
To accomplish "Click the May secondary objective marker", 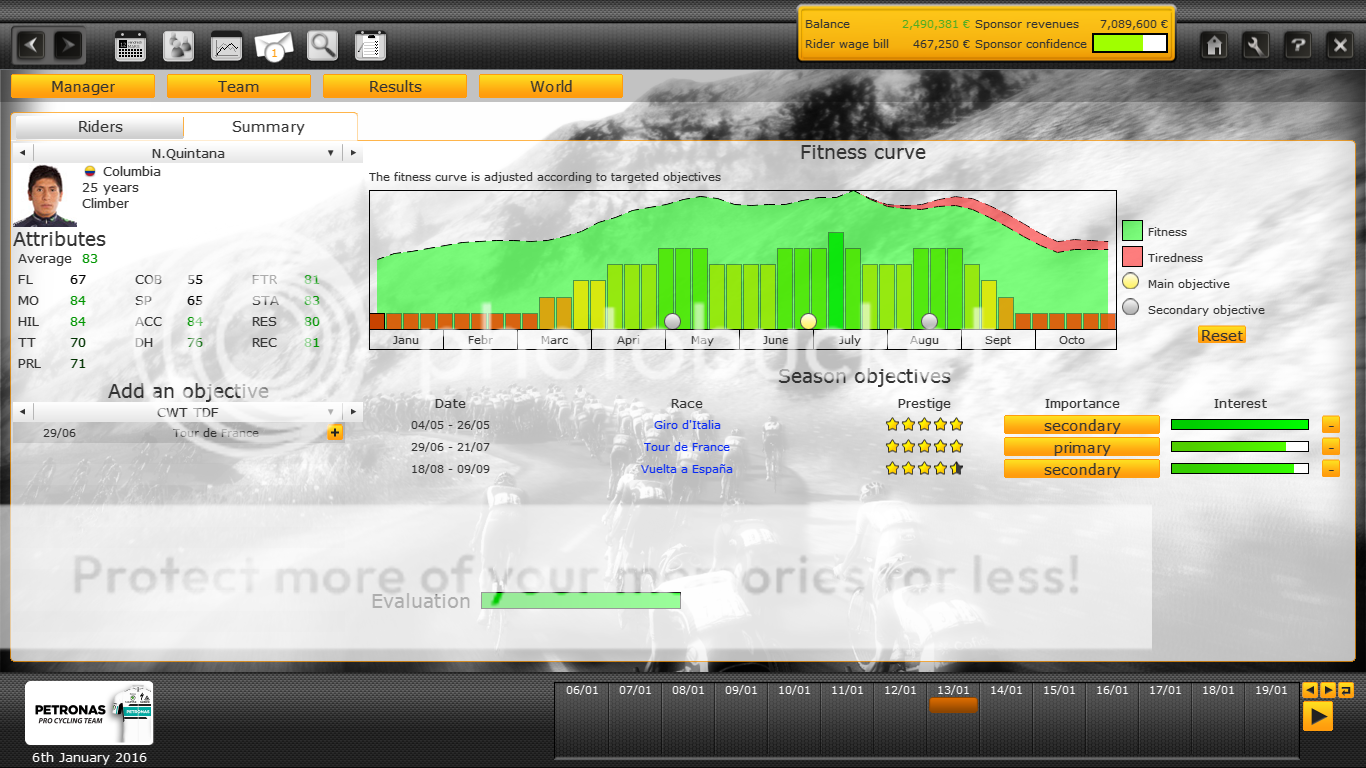I will (673, 321).
